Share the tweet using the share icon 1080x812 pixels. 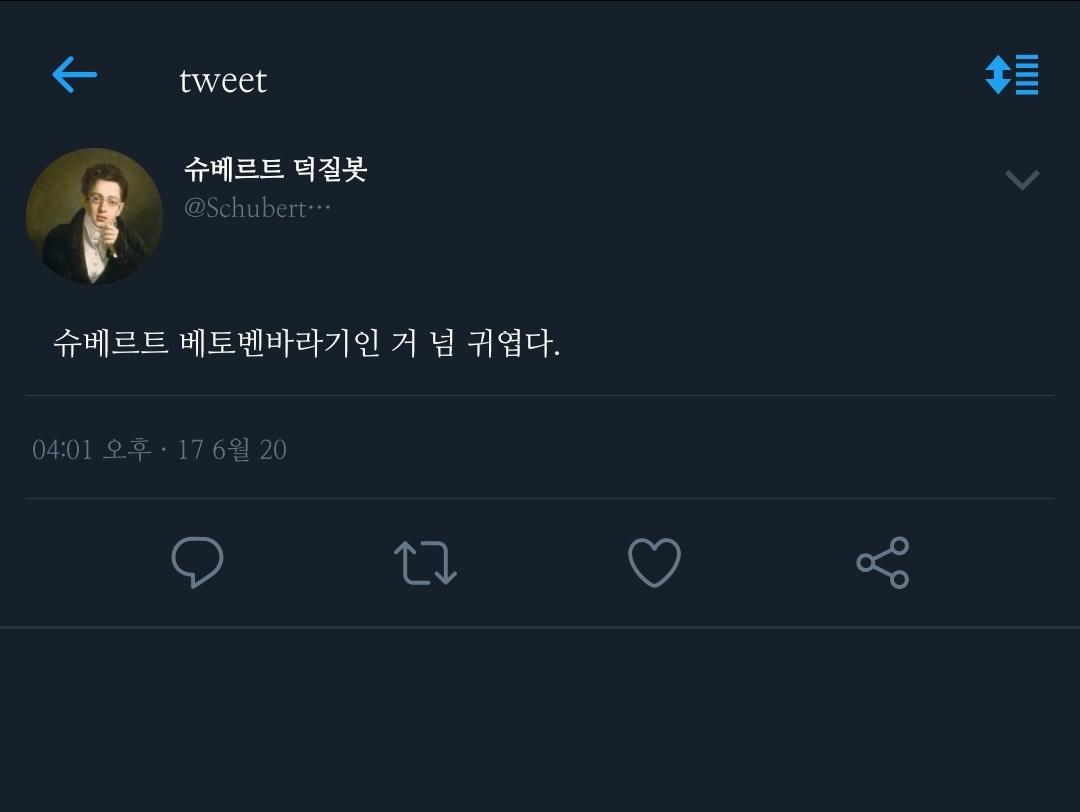click(883, 562)
